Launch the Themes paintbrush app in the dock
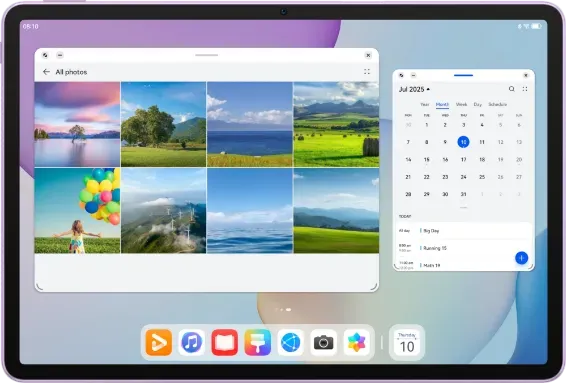Image resolution: width=566 pixels, height=383 pixels. click(x=257, y=342)
